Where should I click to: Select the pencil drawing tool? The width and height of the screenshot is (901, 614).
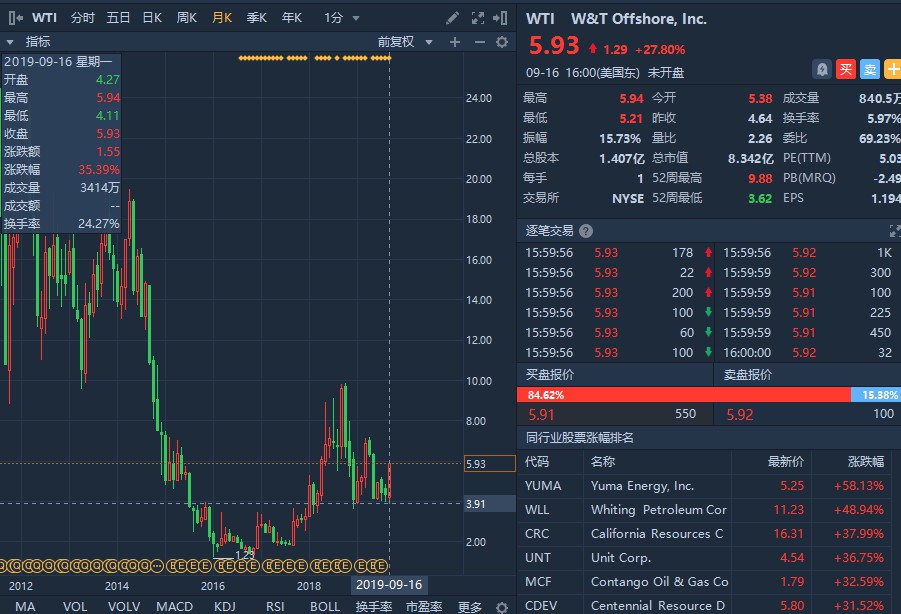coord(453,18)
